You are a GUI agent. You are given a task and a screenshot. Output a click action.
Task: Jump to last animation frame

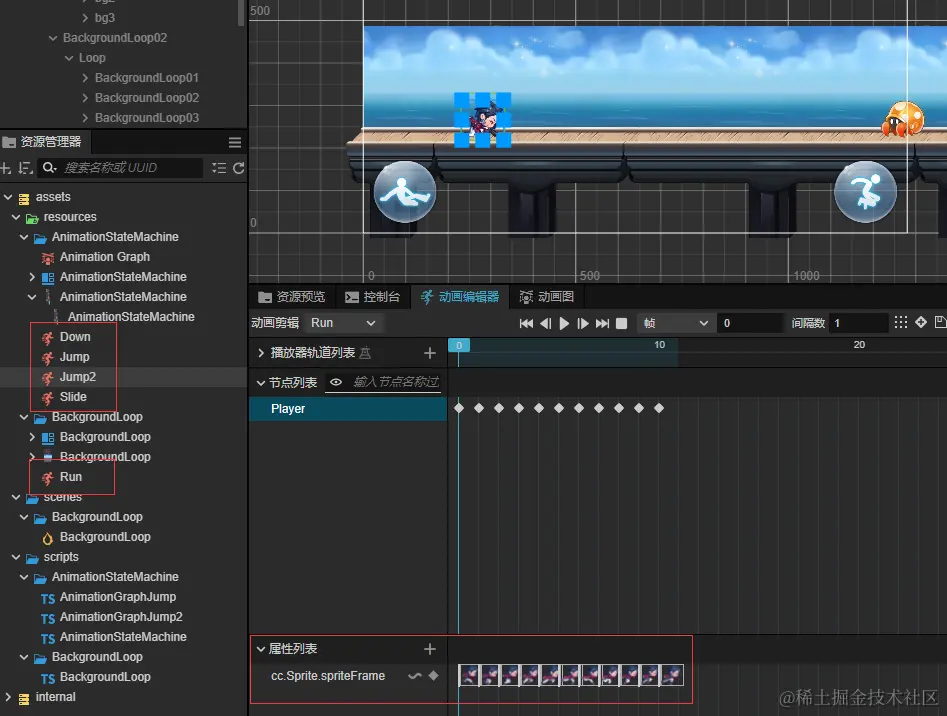coord(602,324)
